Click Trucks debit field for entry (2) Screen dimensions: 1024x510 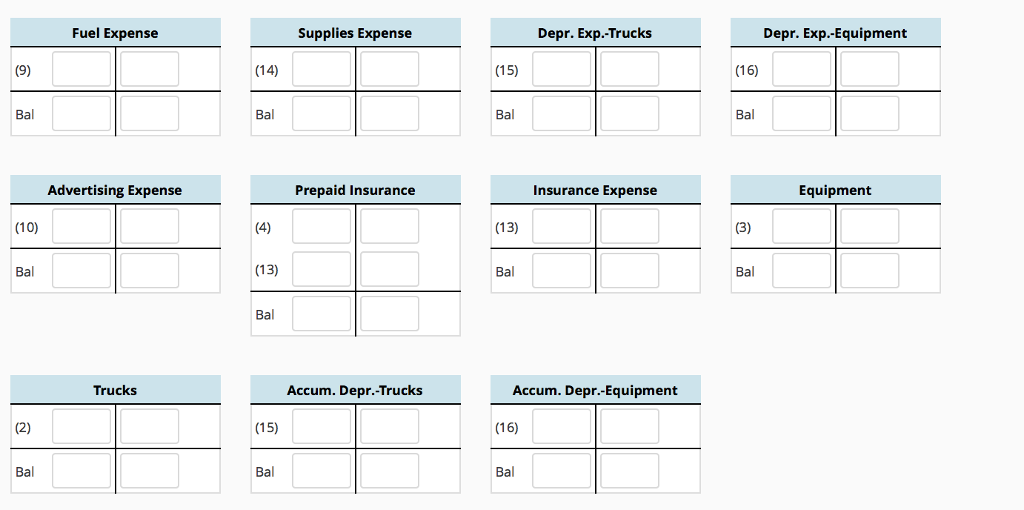(x=82, y=426)
